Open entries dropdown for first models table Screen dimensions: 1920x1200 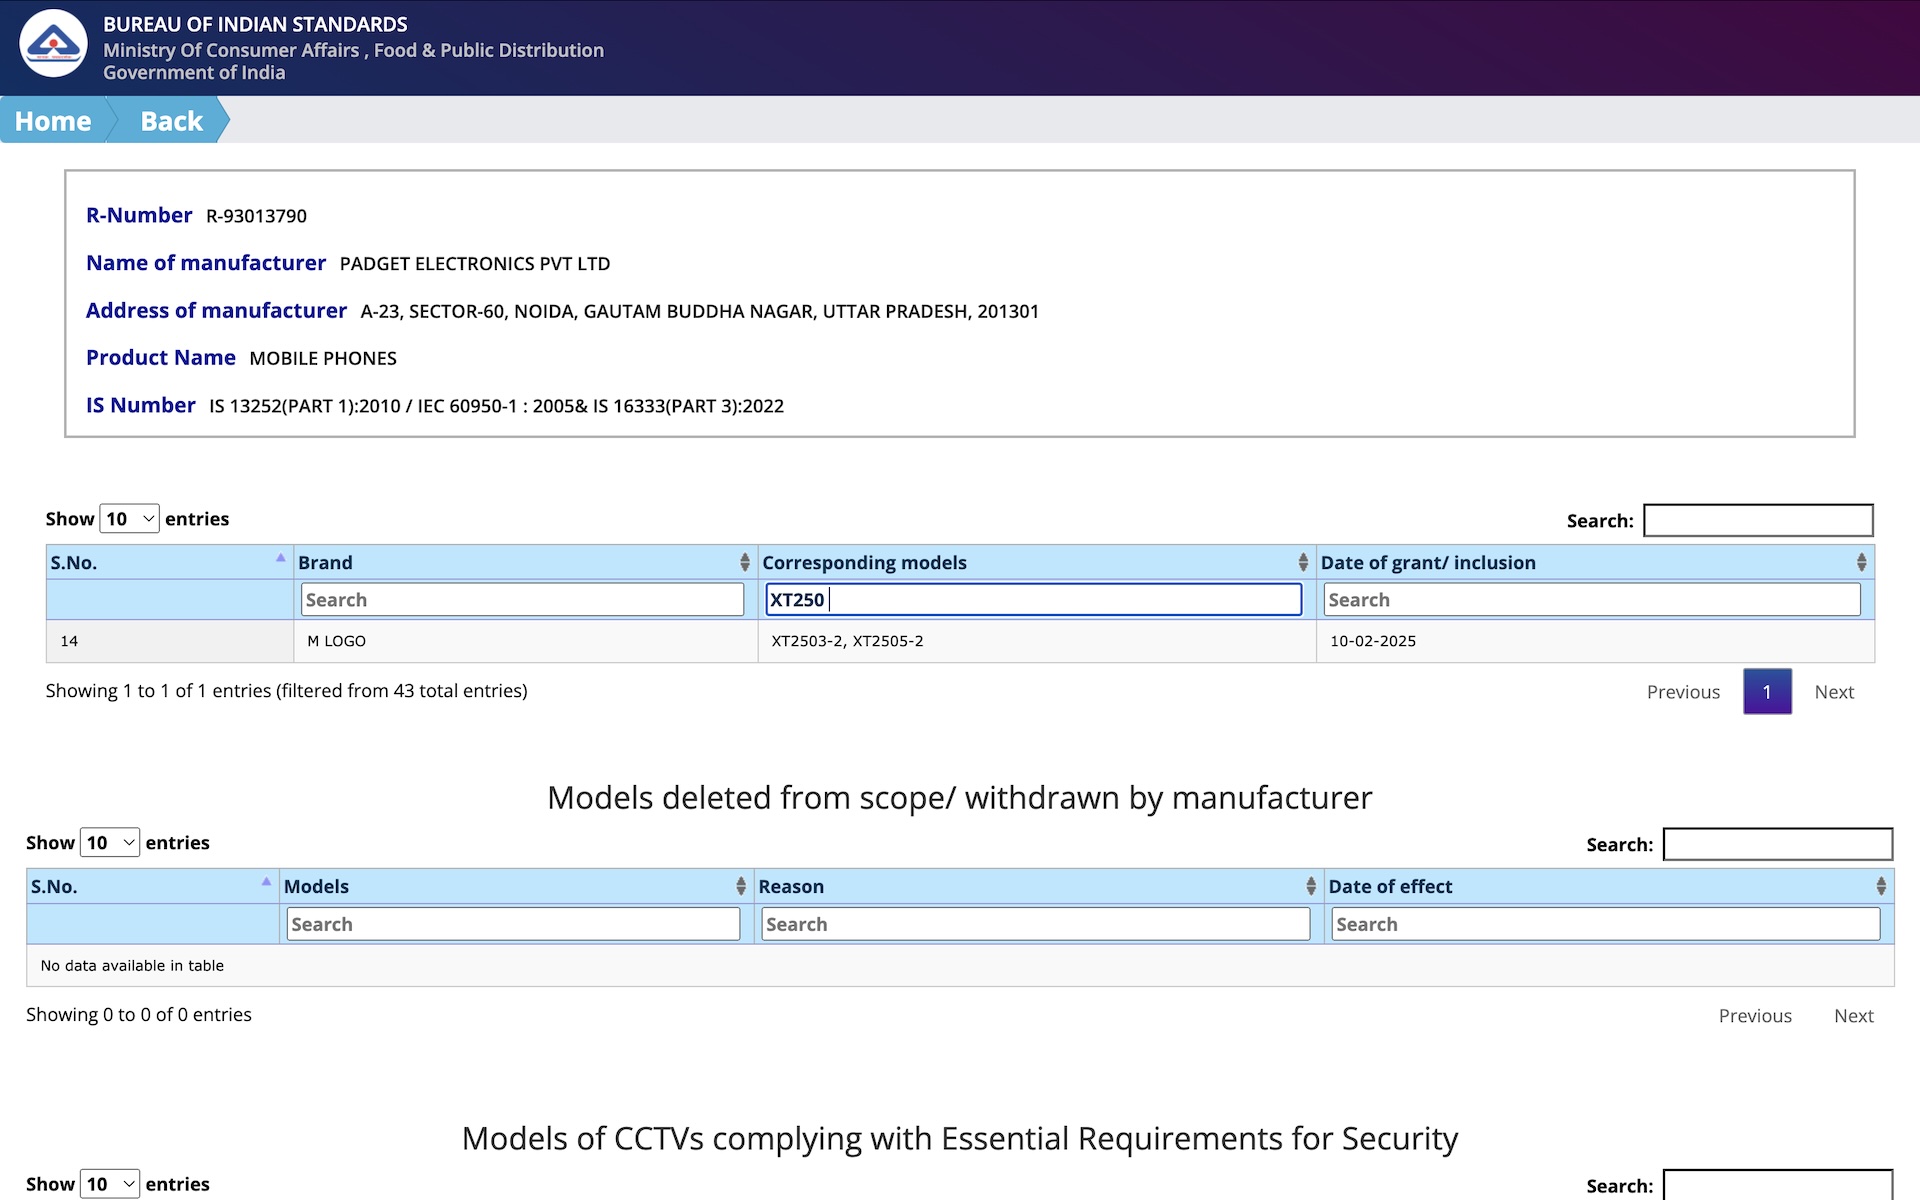129,519
